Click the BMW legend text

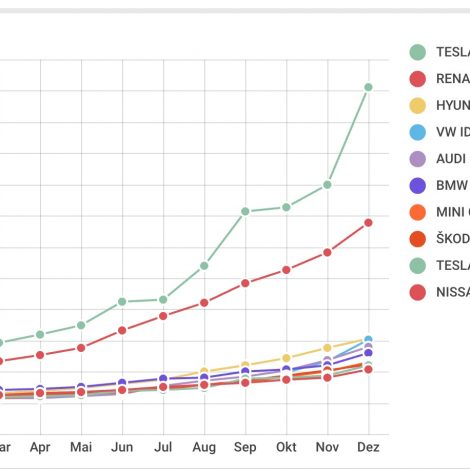[x=452, y=185]
